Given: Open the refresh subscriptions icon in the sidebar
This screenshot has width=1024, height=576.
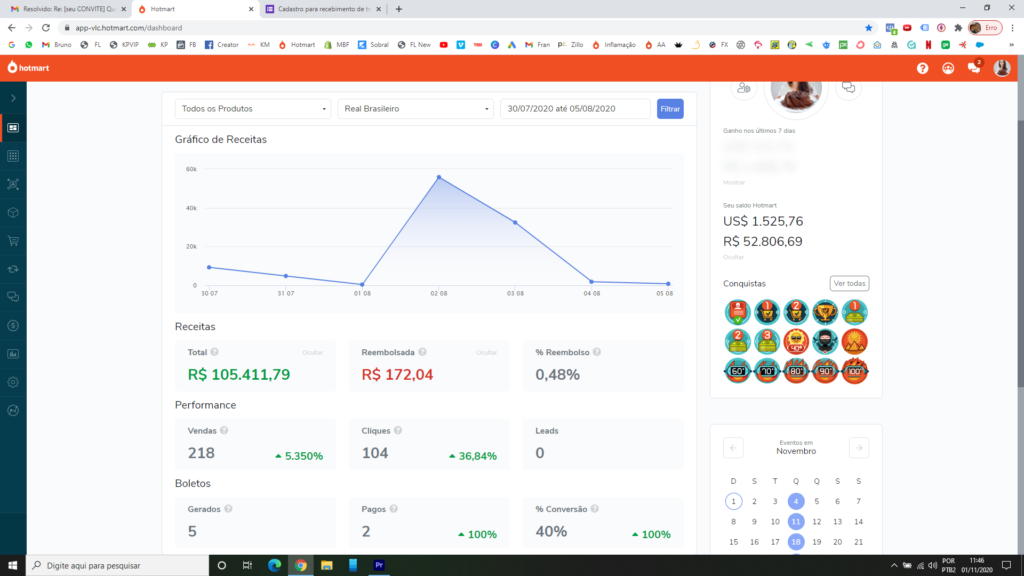Looking at the screenshot, I should tap(13, 269).
